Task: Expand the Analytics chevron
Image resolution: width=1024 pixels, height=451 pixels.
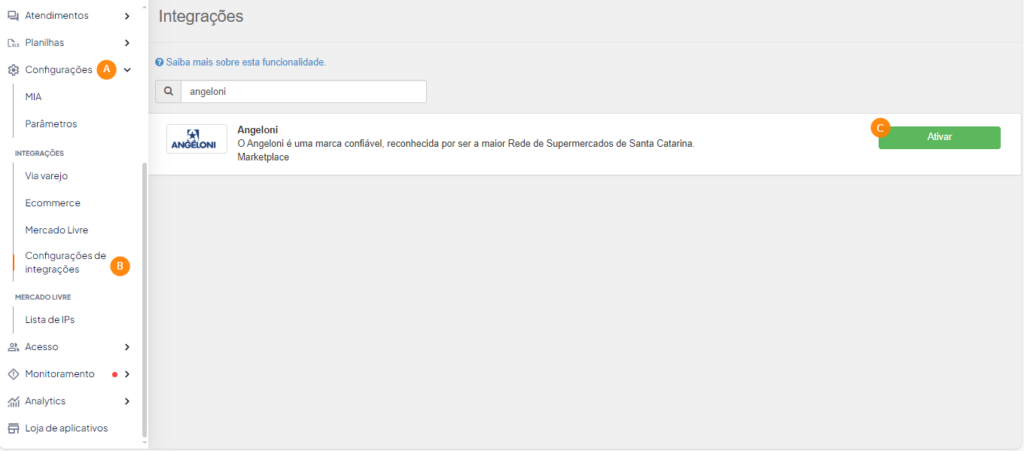Action: click(127, 401)
